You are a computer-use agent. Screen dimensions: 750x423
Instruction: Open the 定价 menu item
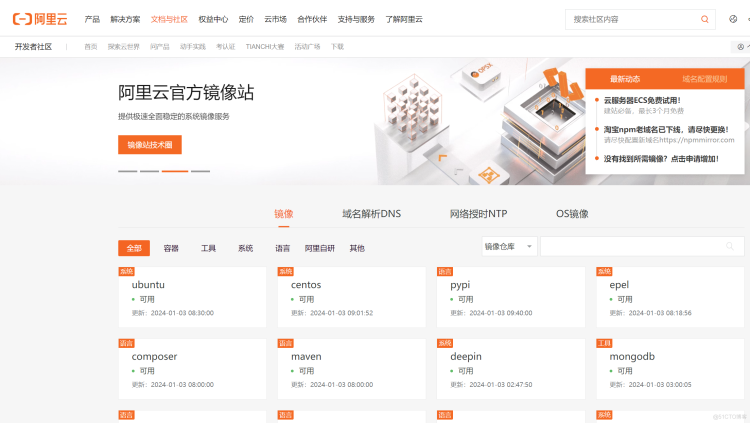(x=246, y=19)
